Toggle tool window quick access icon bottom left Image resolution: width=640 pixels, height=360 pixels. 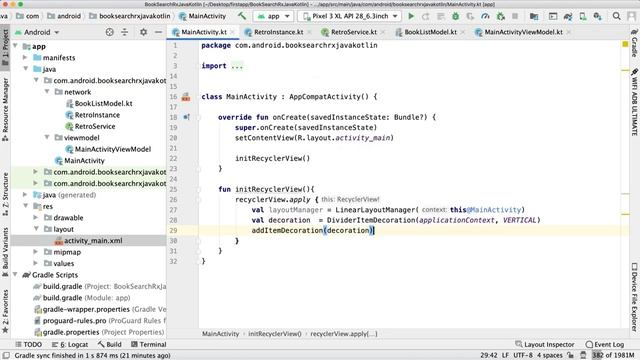[x=6, y=356]
